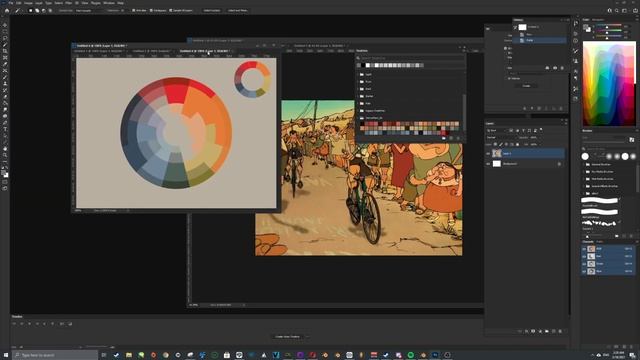Open the Search icon at top right
The height and width of the screenshot is (360, 640).
point(617,11)
